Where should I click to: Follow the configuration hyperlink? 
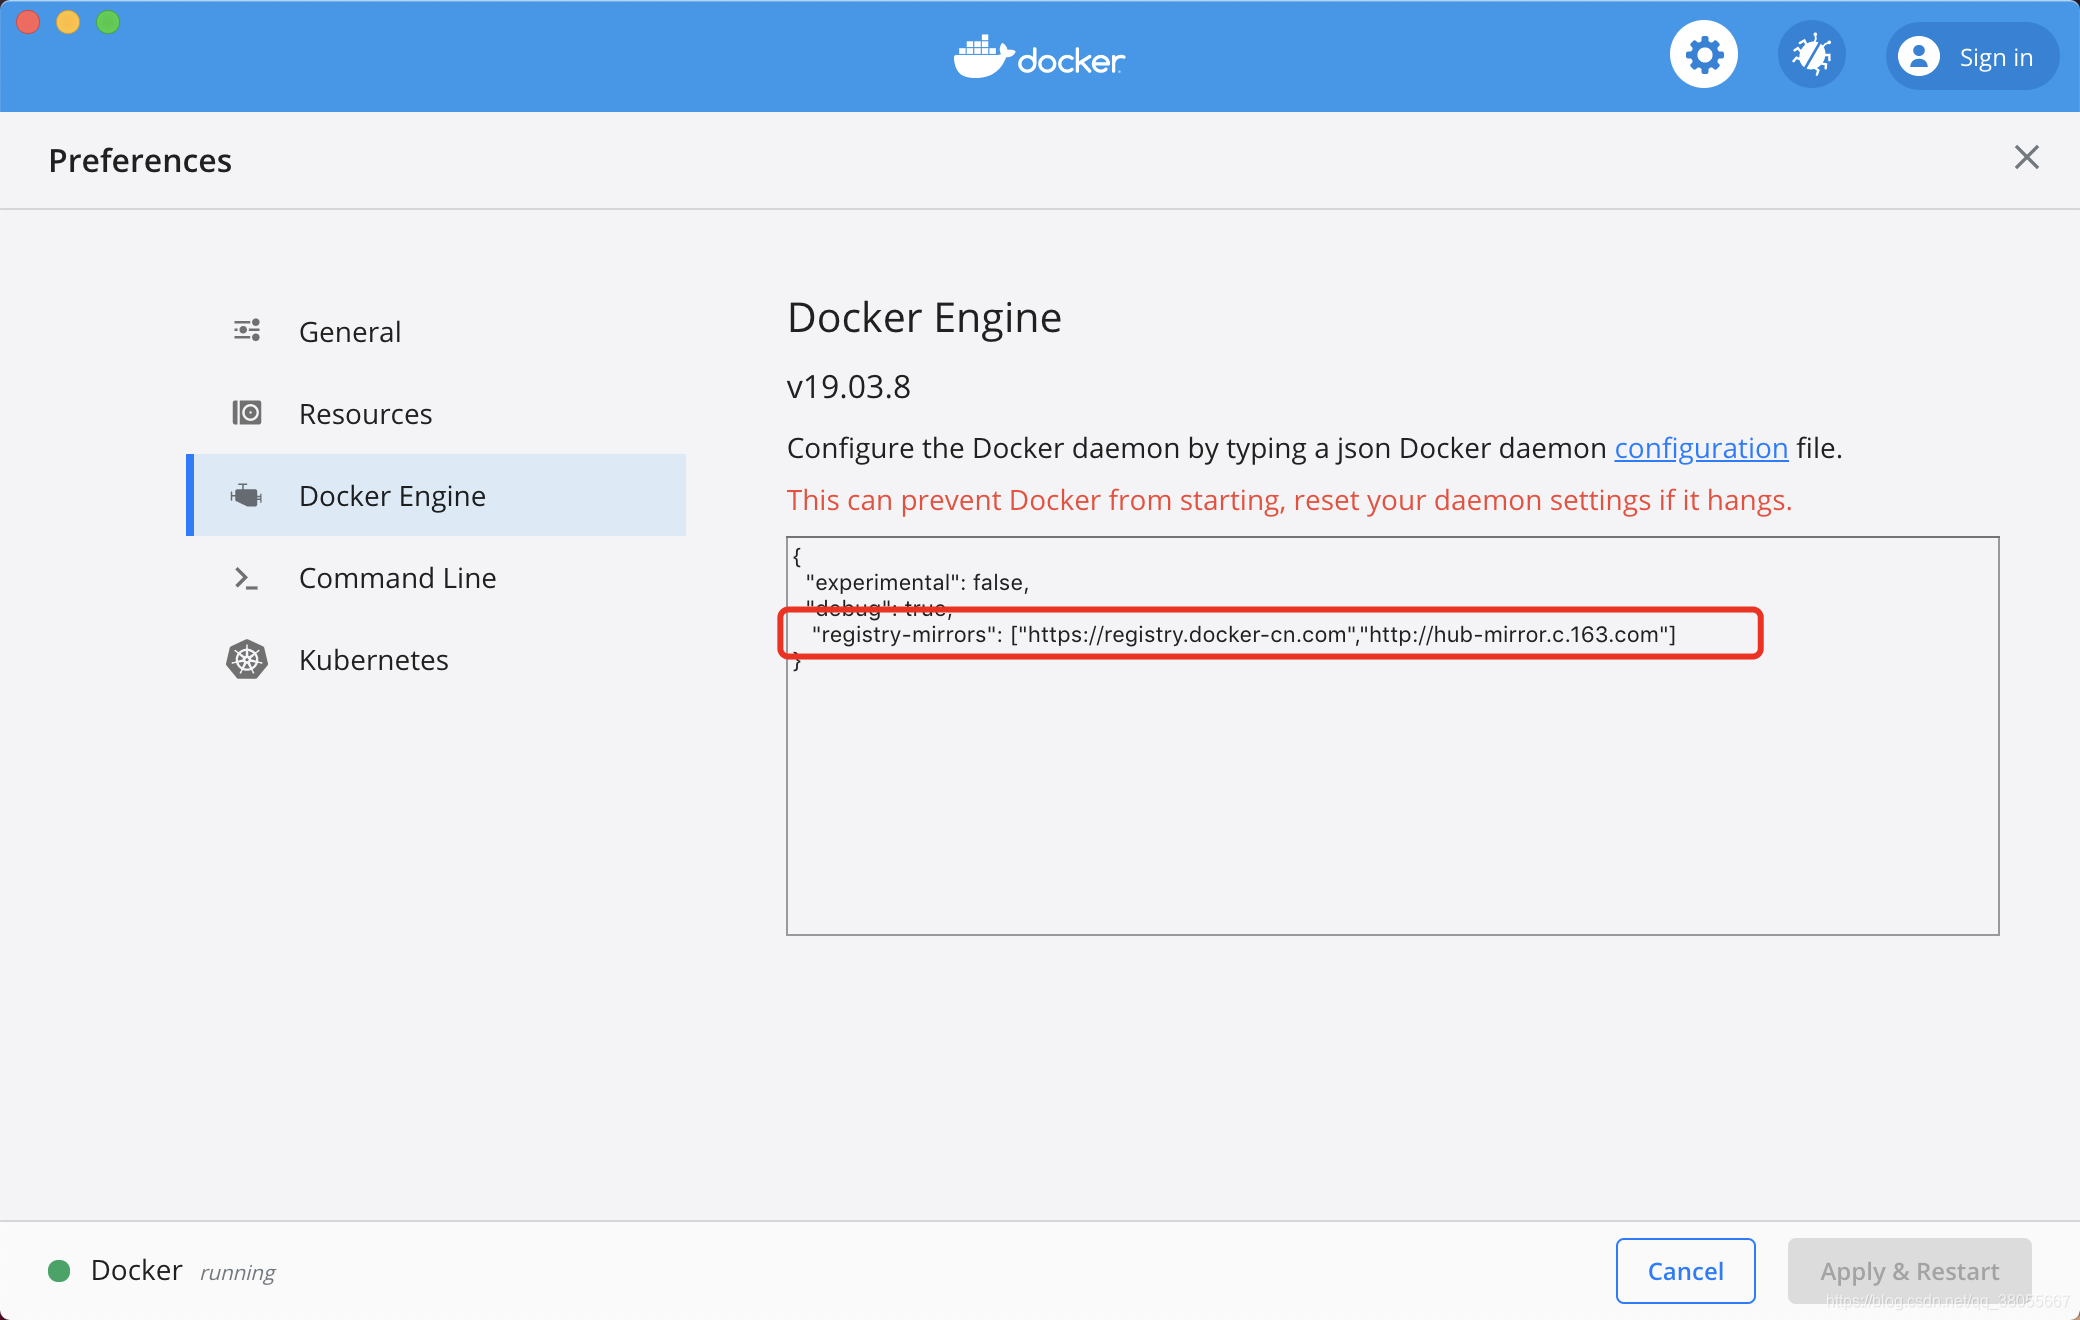[x=1701, y=448]
